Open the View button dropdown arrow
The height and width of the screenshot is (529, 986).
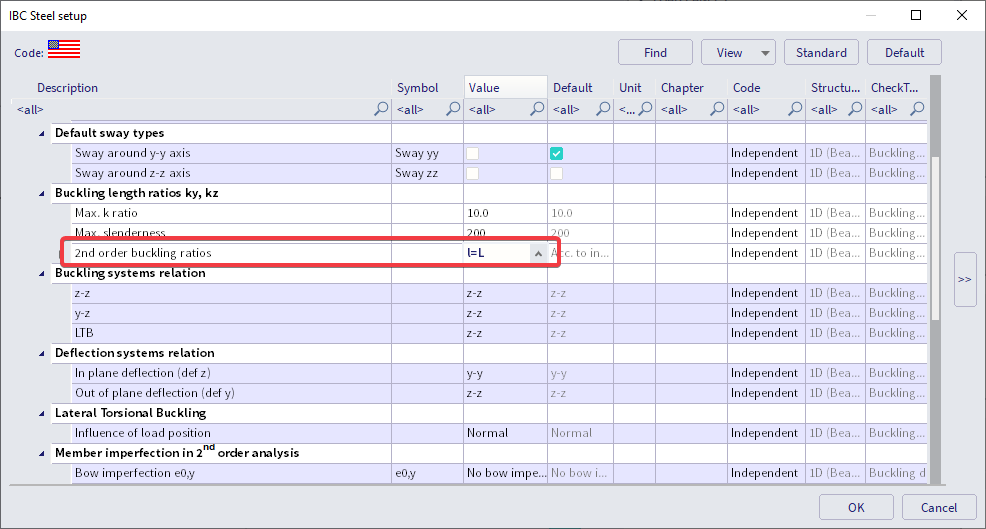pyautogui.click(x=765, y=53)
